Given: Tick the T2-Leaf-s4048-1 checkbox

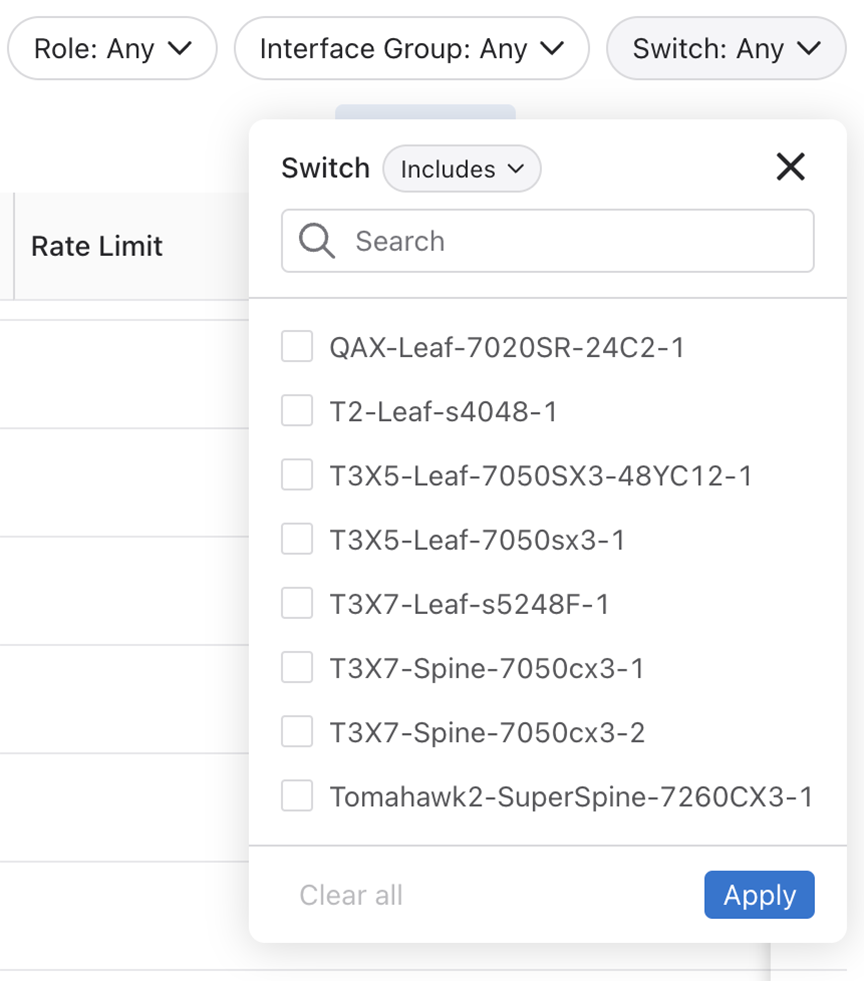Looking at the screenshot, I should click(297, 411).
